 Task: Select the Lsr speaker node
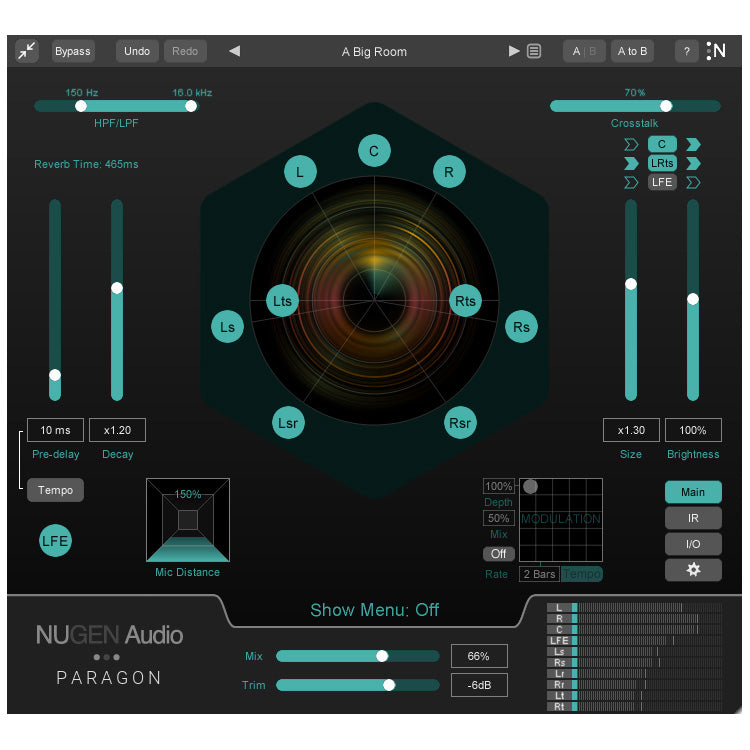(x=288, y=423)
